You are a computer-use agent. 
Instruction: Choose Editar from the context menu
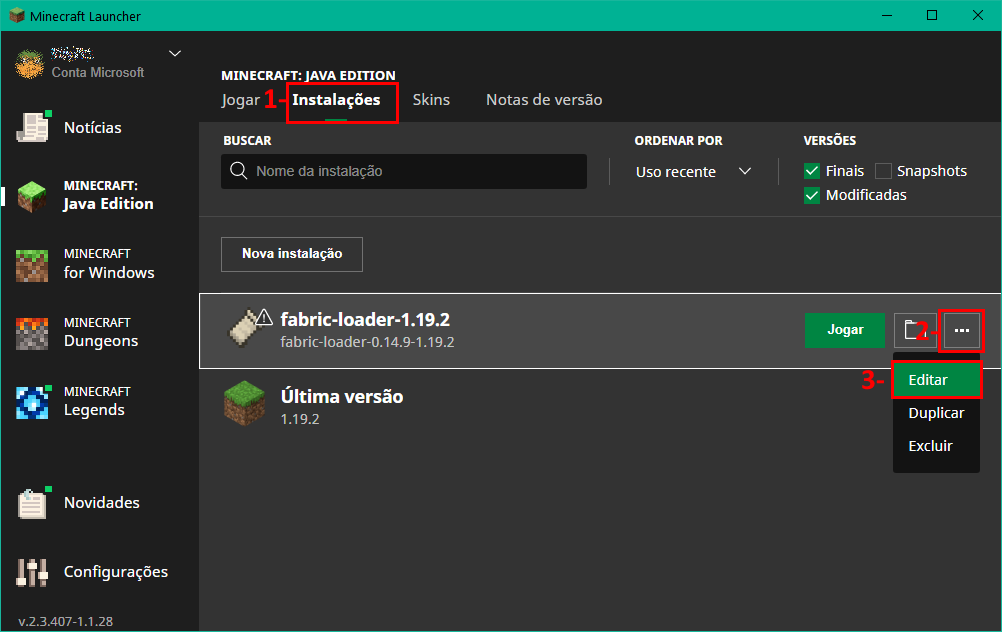pyautogui.click(x=936, y=380)
